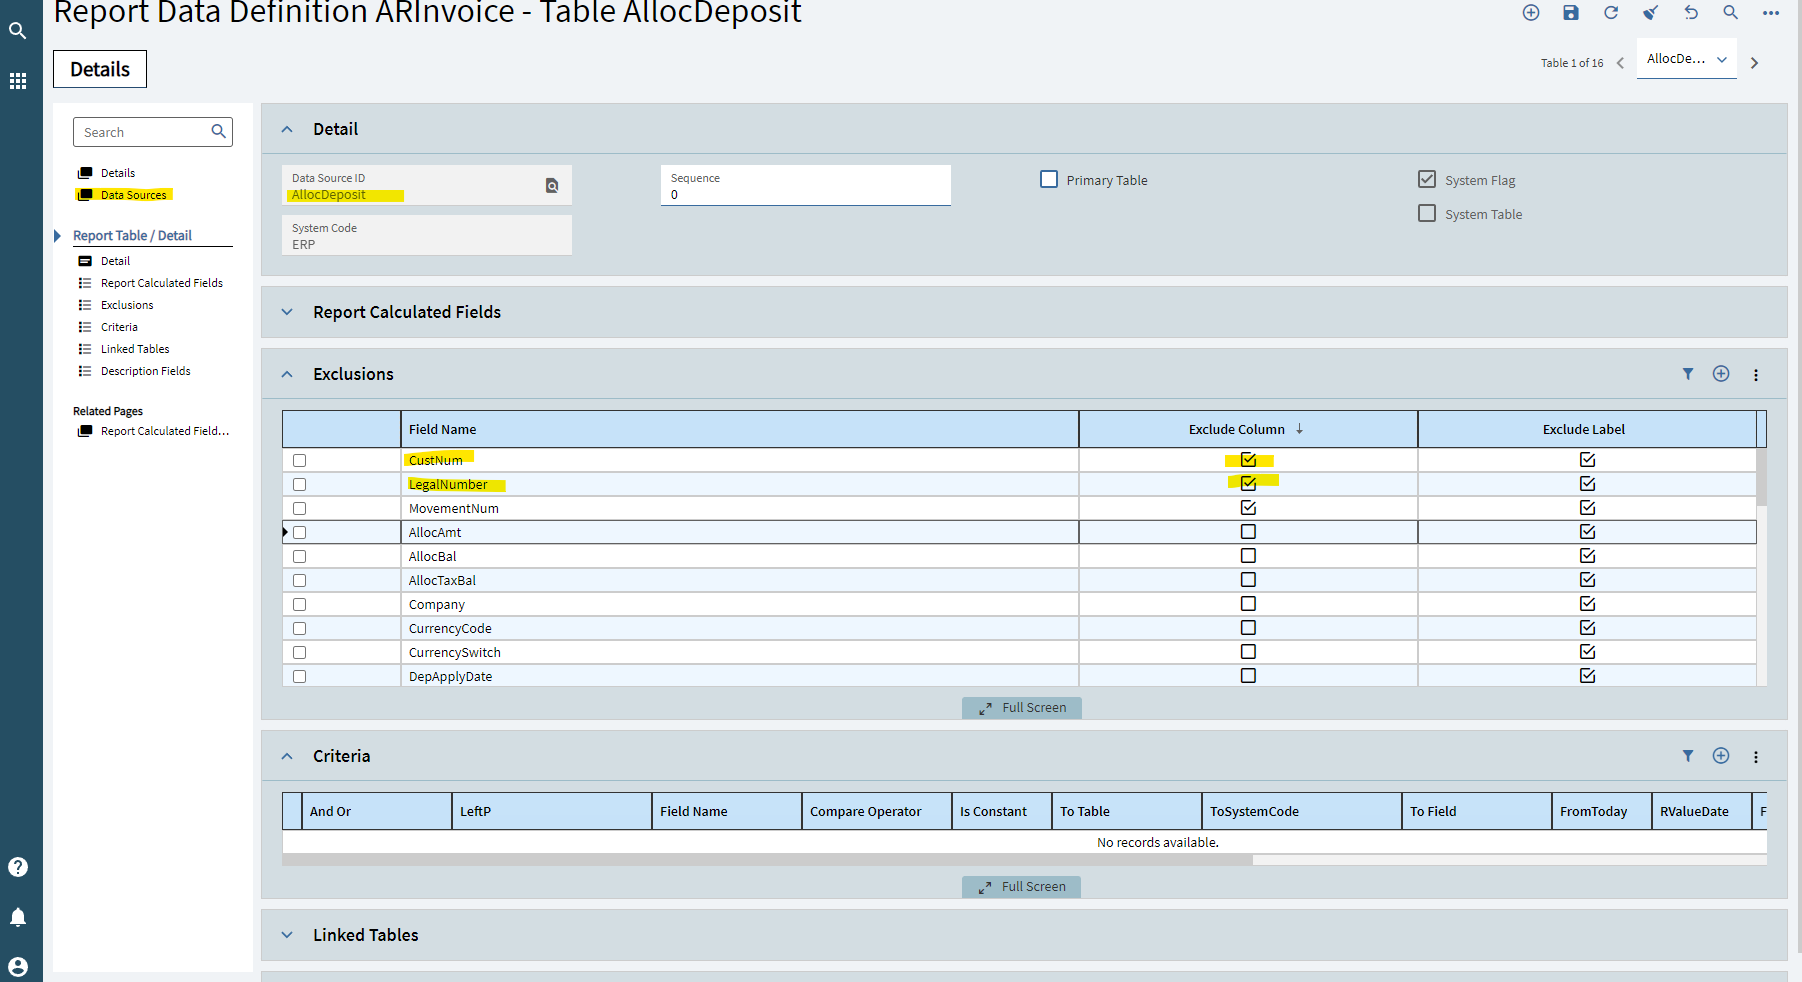The image size is (1802, 982).
Task: Click the Undo icon in top toolbar
Action: tap(1691, 13)
